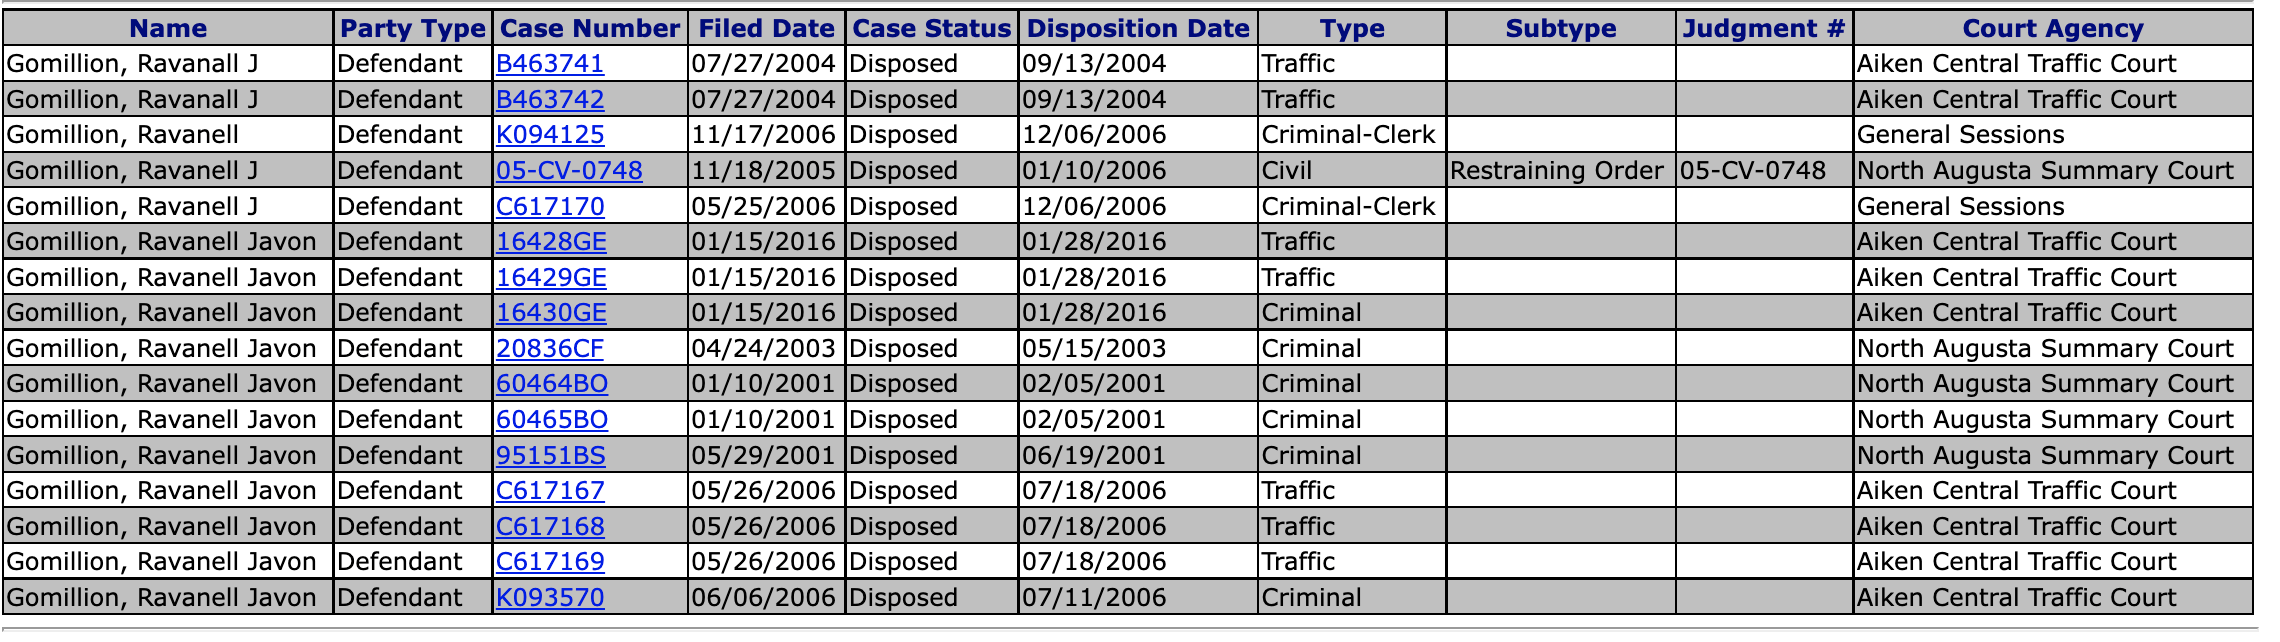Viewport: 2280px width, 642px height.
Task: Open case number B463741 link
Action: (x=550, y=64)
